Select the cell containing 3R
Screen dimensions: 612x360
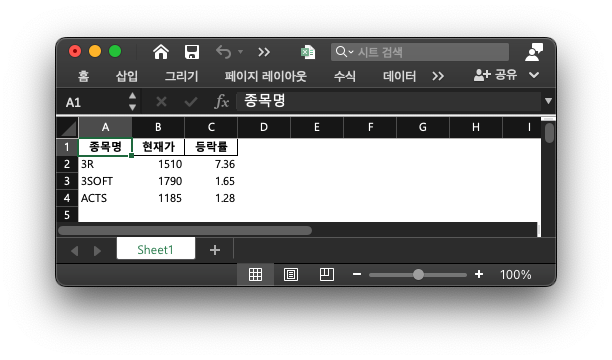[105, 164]
